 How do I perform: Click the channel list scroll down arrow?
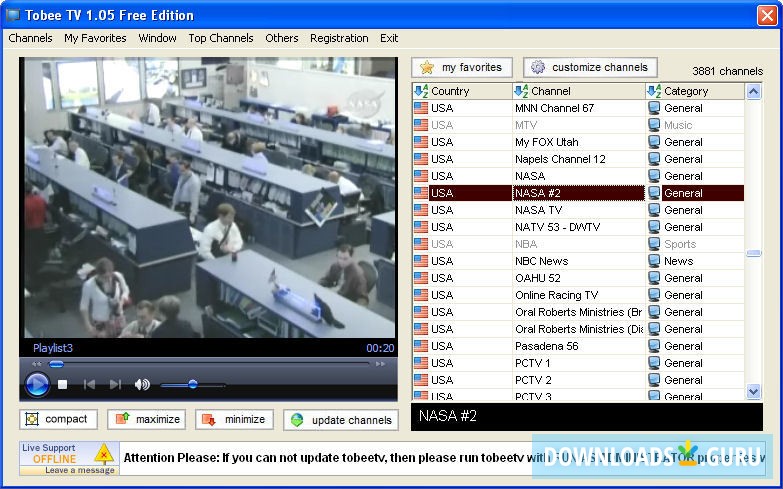pos(754,391)
